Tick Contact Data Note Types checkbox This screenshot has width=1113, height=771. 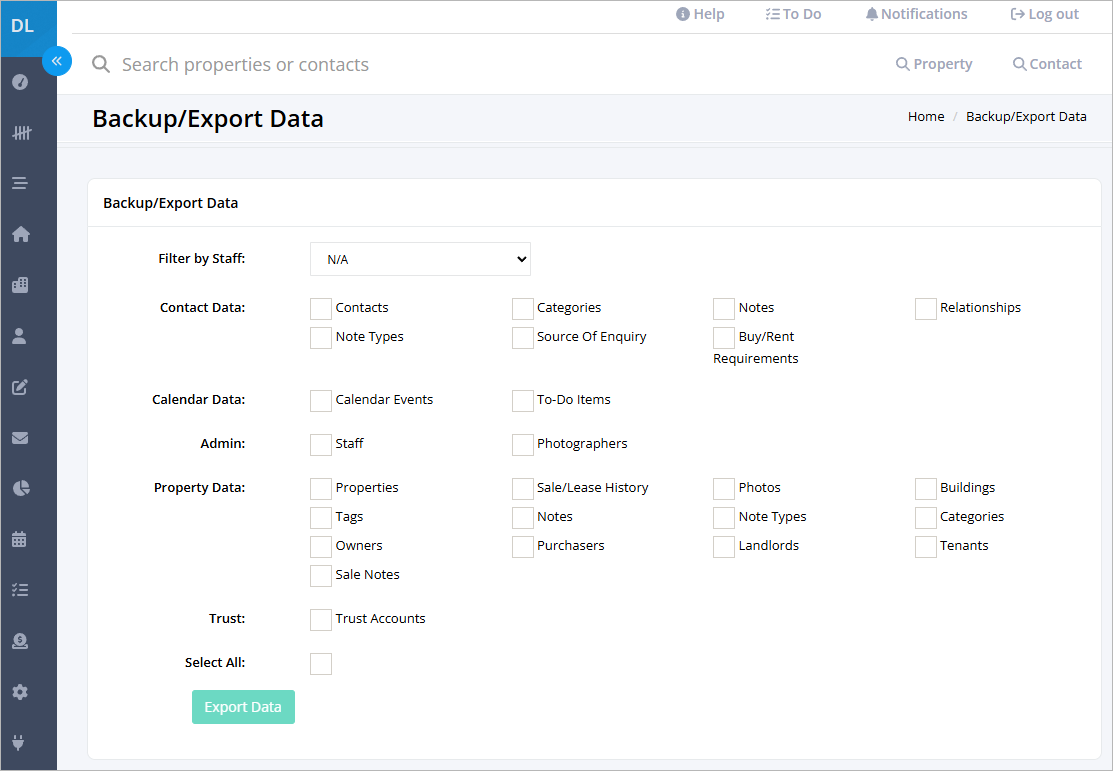[321, 338]
